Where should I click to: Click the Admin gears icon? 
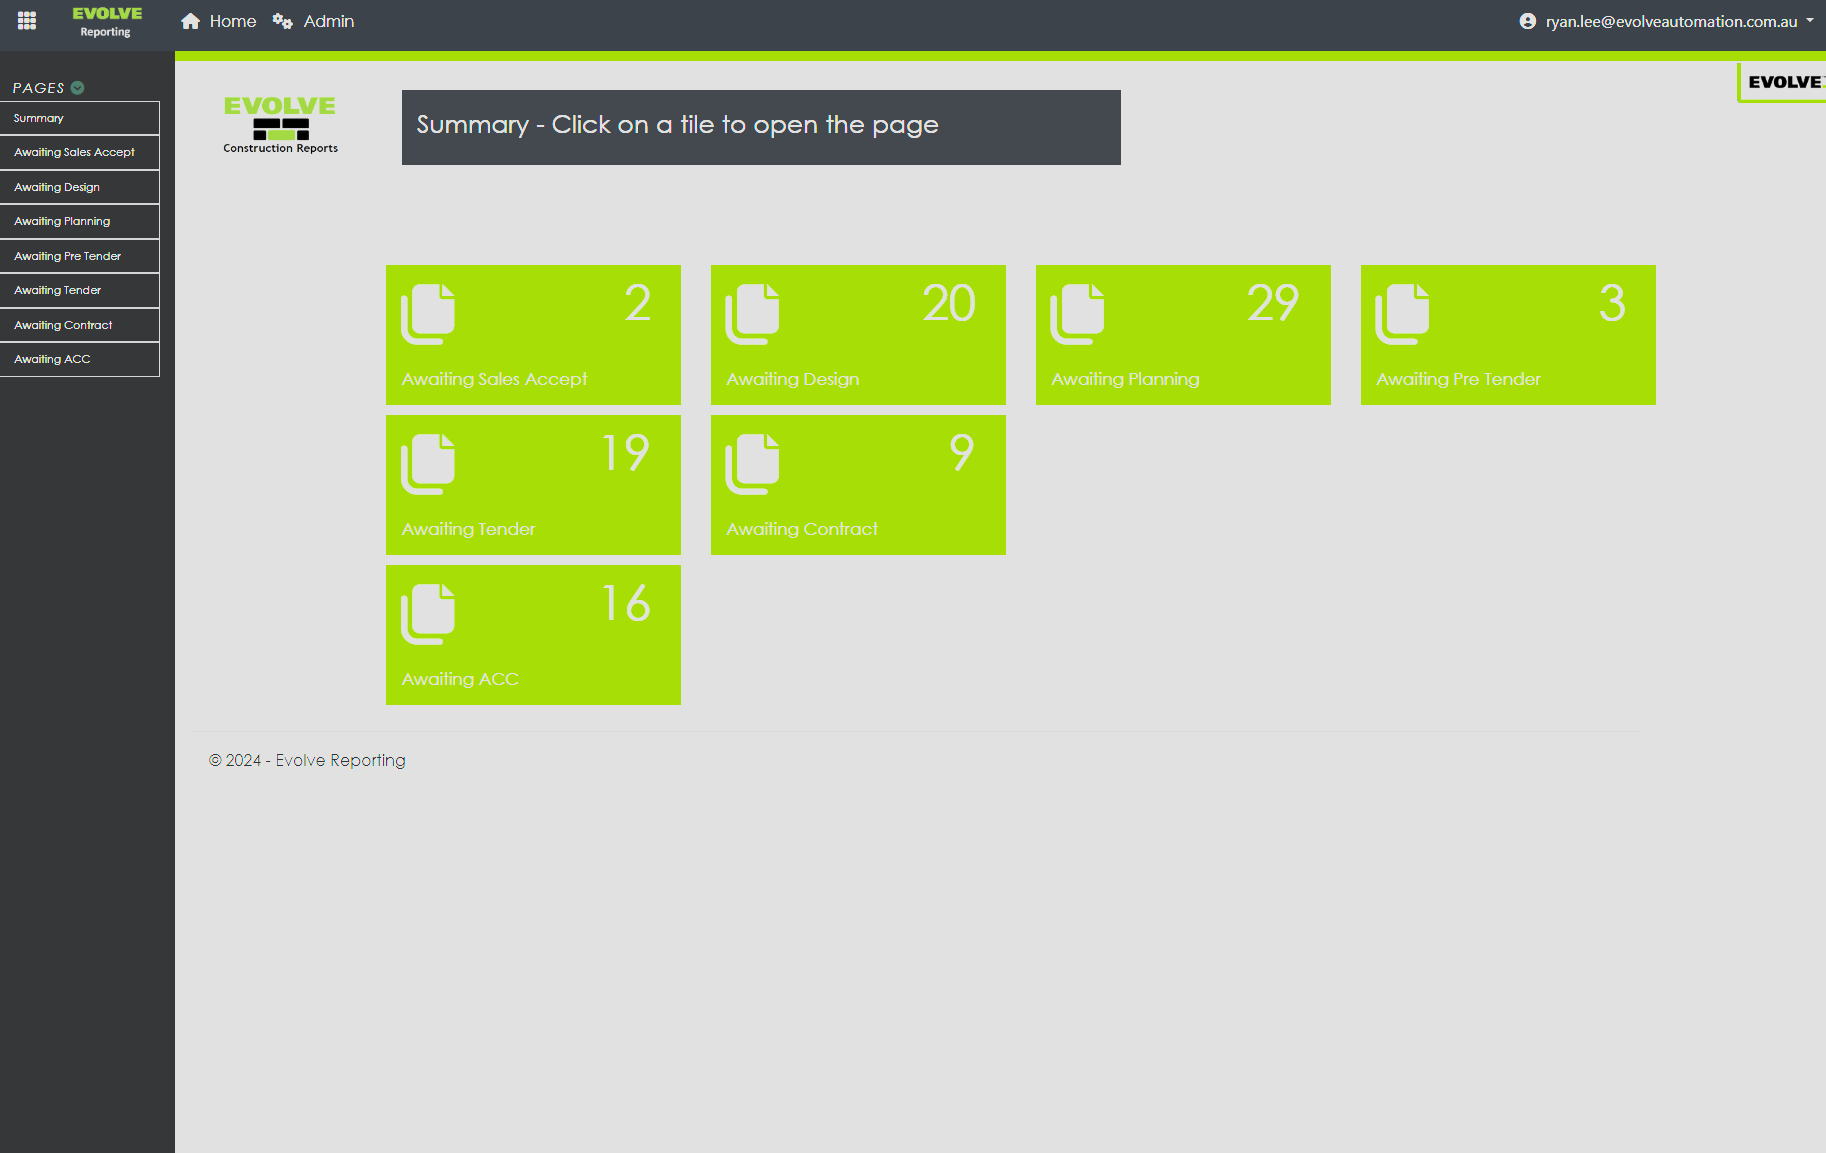[x=283, y=21]
